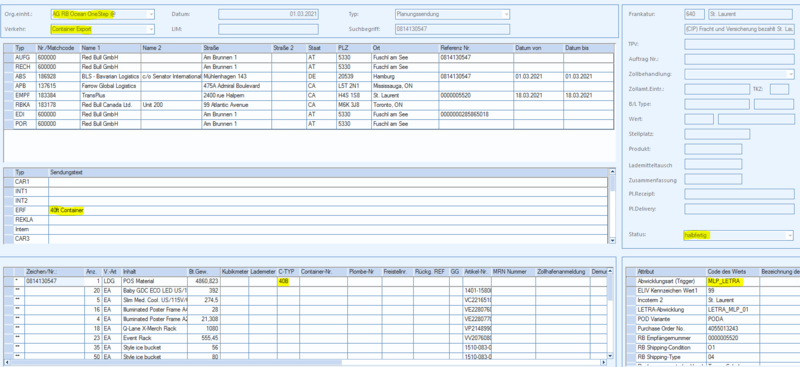Click the PODA value cell
The image size is (800, 367).
(733, 319)
